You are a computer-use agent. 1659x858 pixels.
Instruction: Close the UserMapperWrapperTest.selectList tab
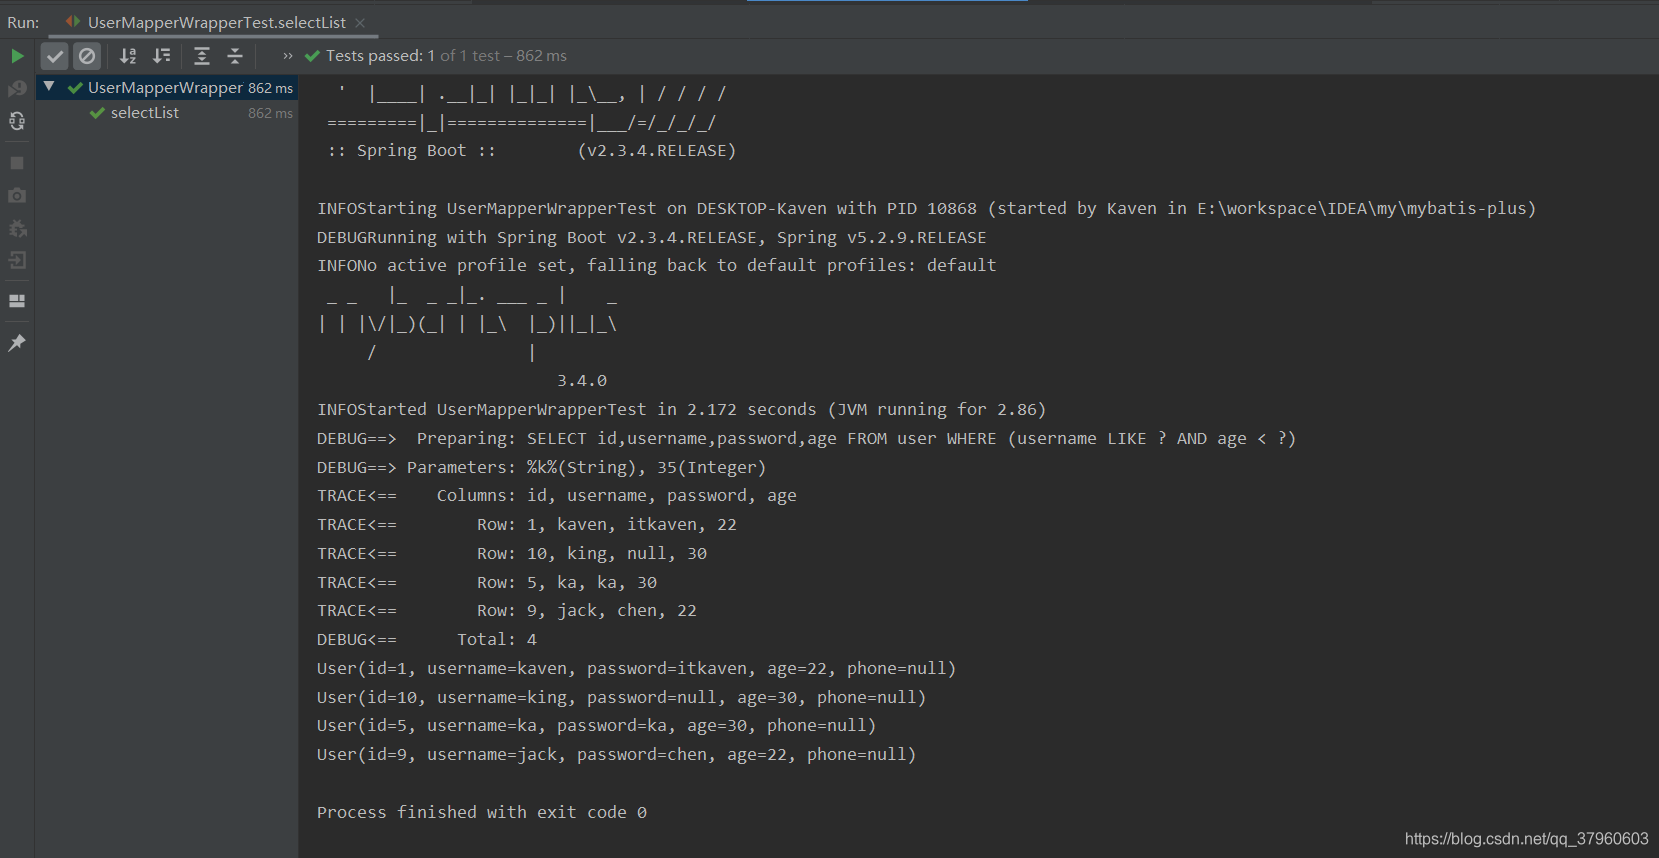[x=360, y=22]
